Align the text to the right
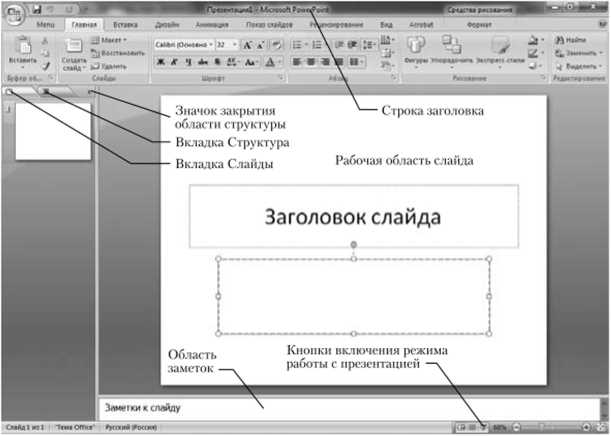611x436 pixels. [x=325, y=62]
